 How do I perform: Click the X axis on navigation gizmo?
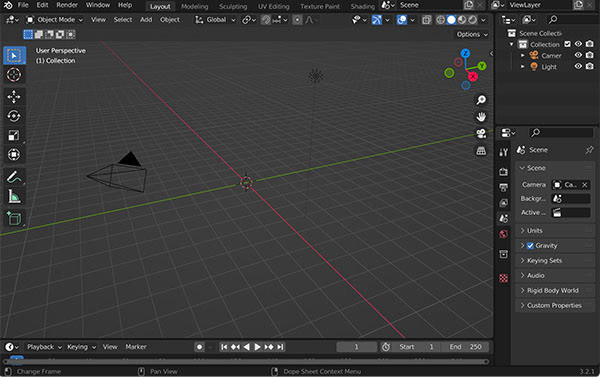473,77
